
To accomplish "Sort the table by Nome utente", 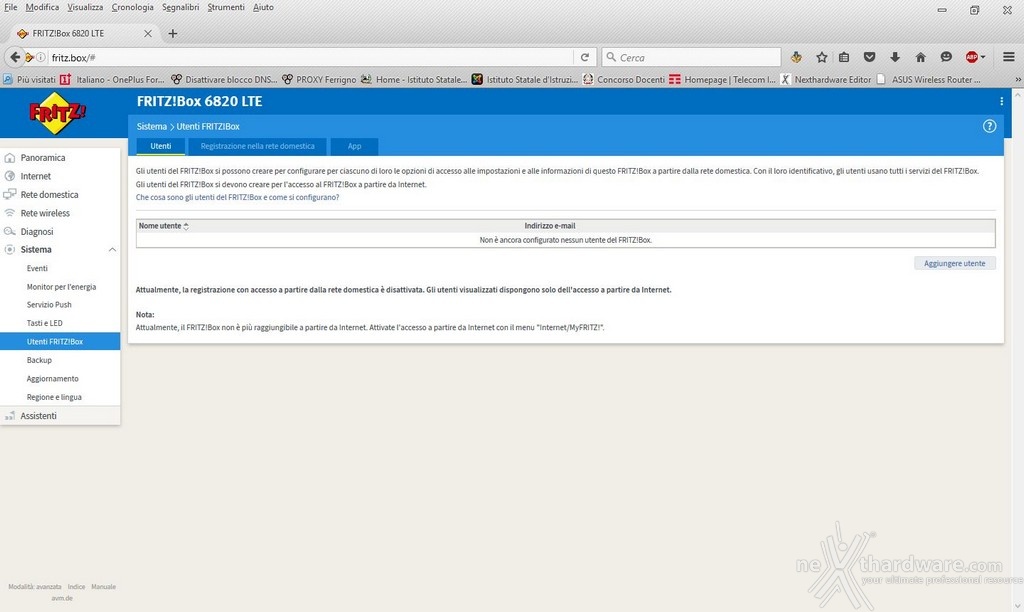I will [x=163, y=226].
